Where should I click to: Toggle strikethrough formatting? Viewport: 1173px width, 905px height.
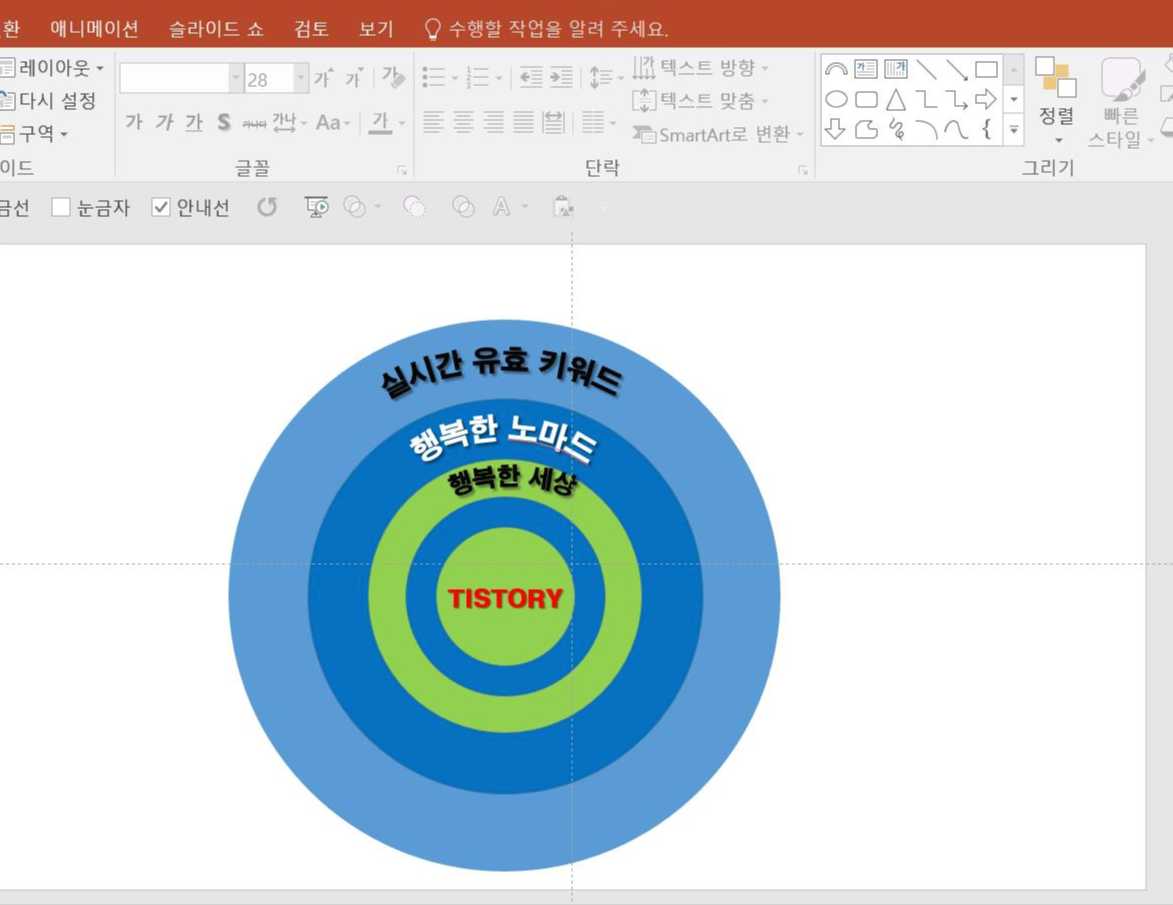(x=254, y=123)
